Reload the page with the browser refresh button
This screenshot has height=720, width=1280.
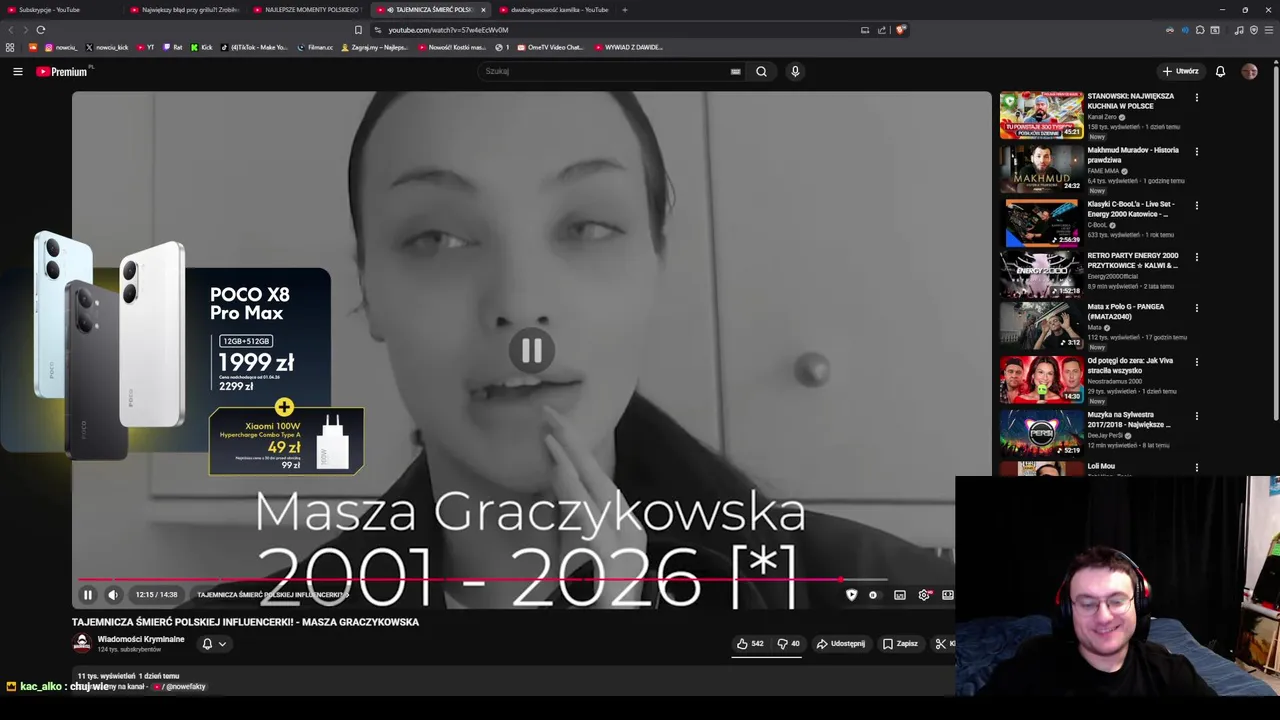(41, 30)
